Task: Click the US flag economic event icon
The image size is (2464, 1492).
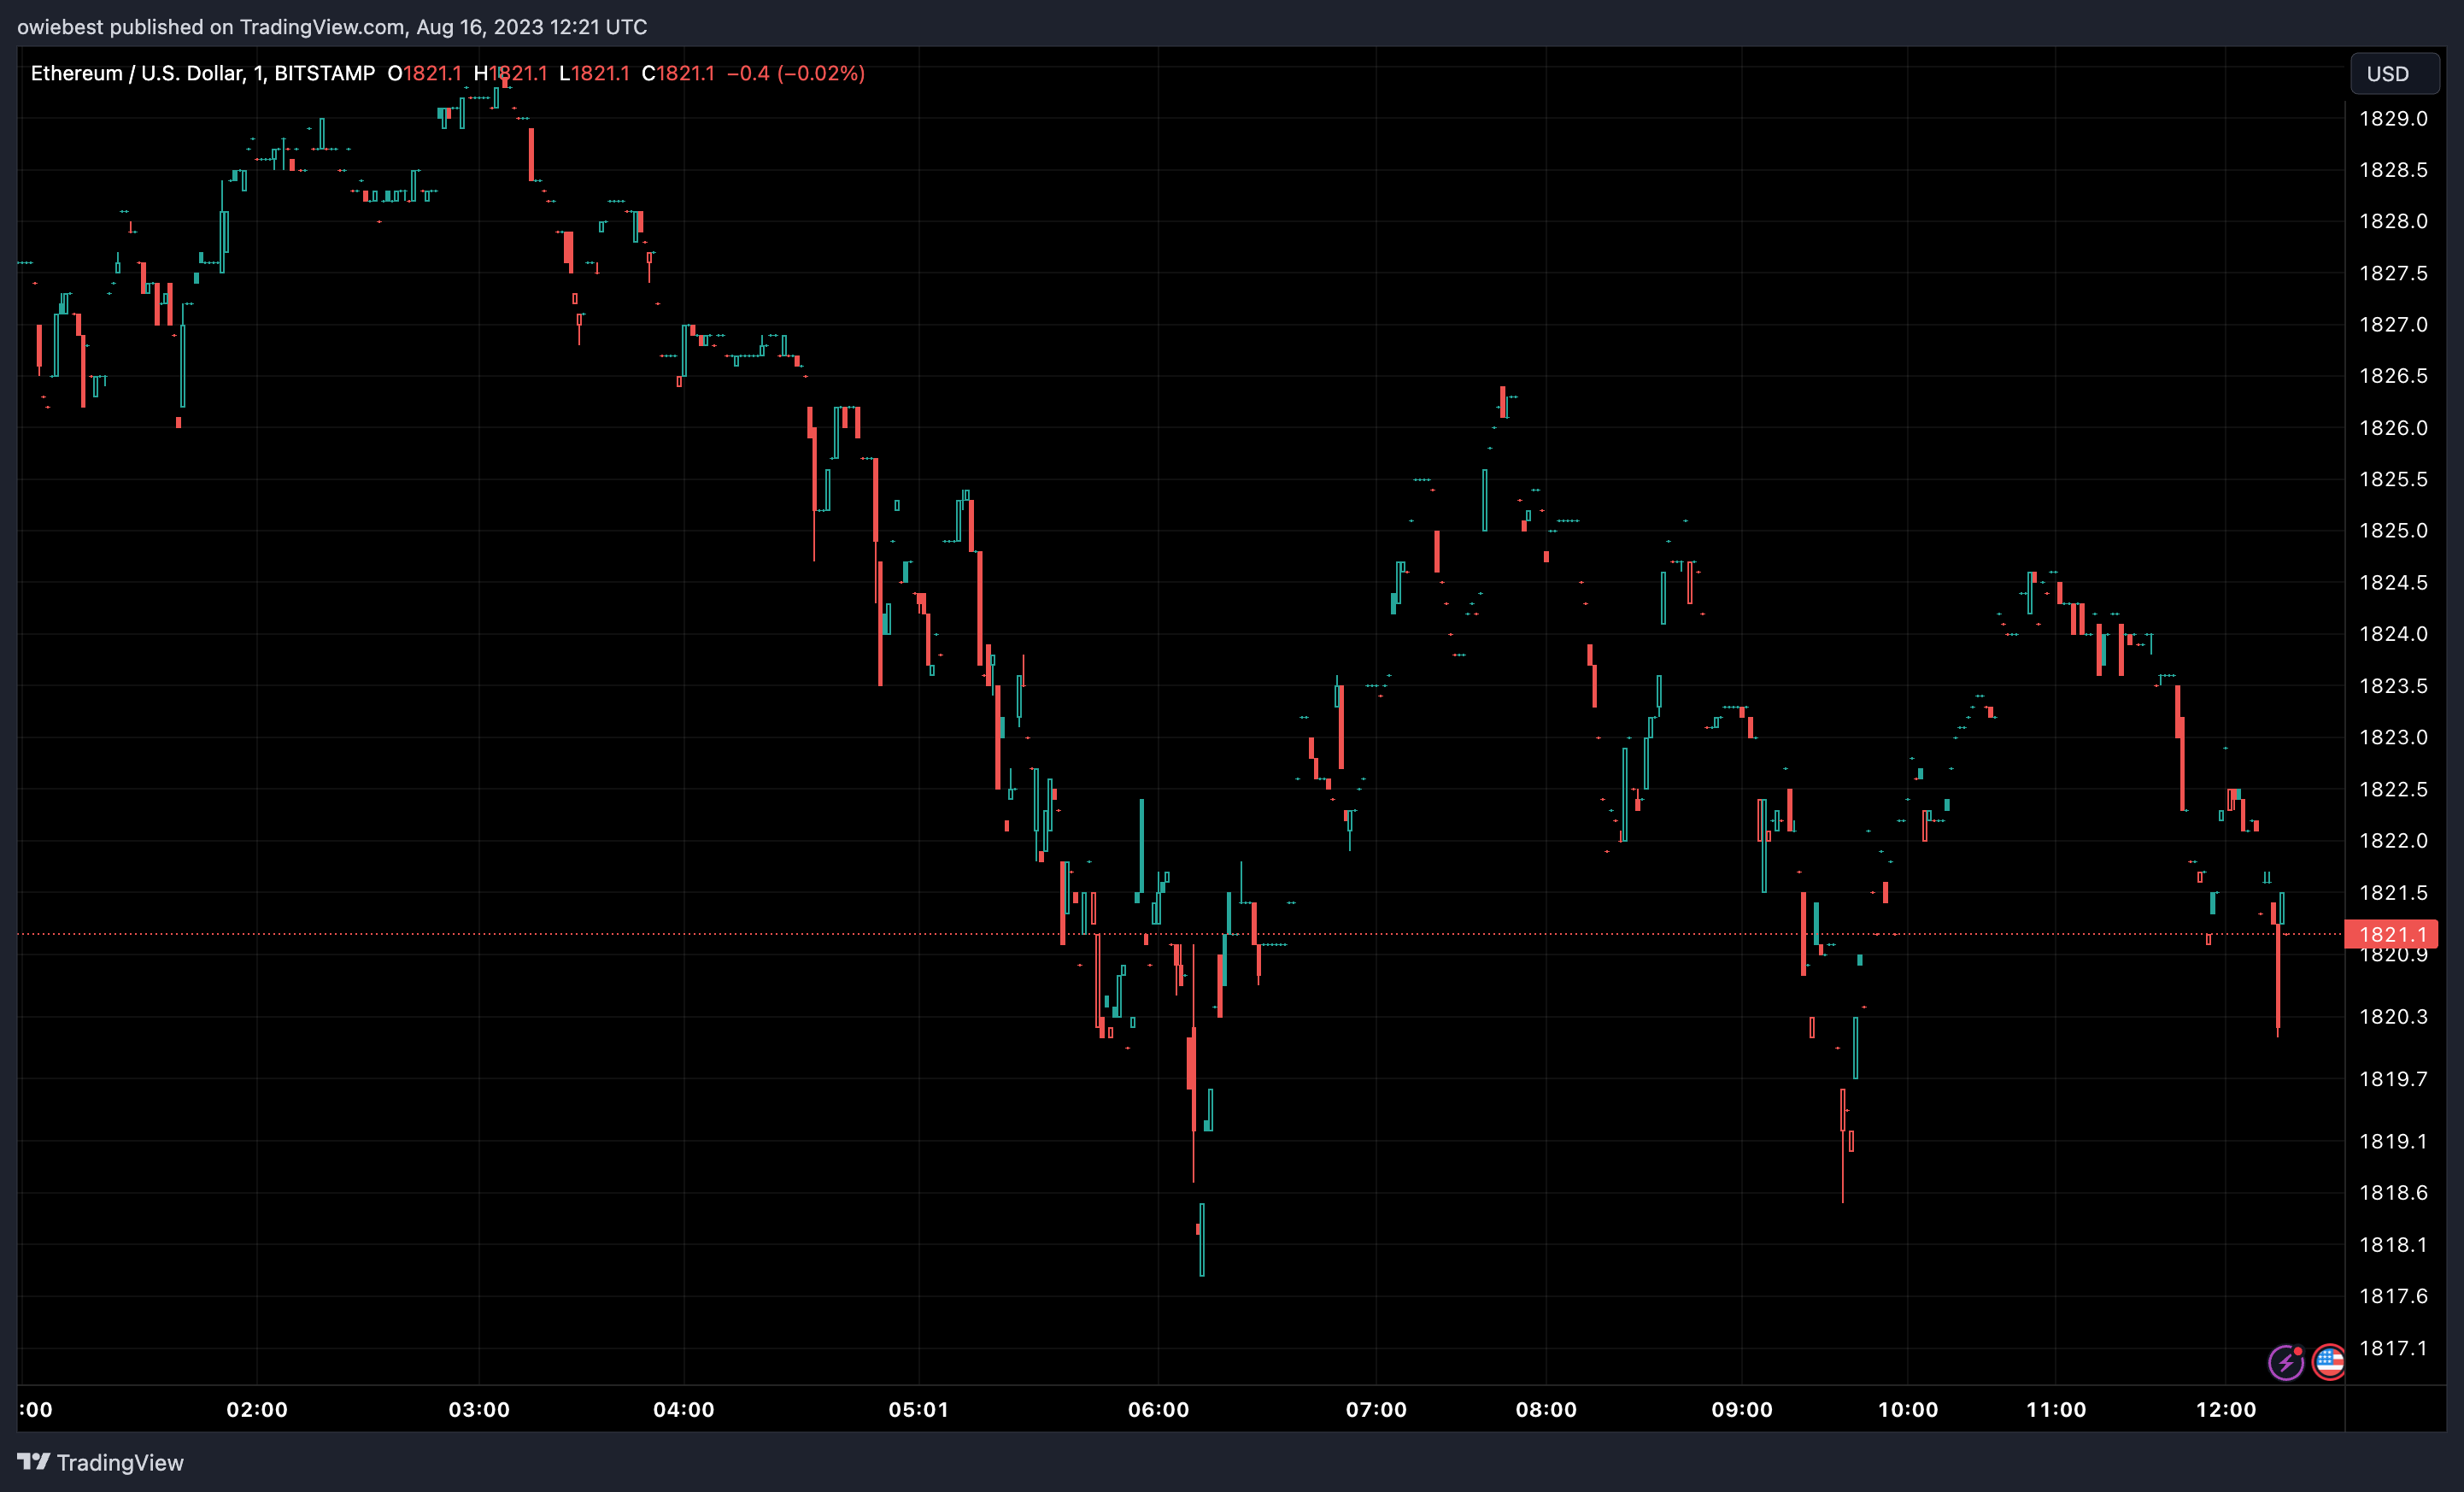Action: pyautogui.click(x=2329, y=1362)
